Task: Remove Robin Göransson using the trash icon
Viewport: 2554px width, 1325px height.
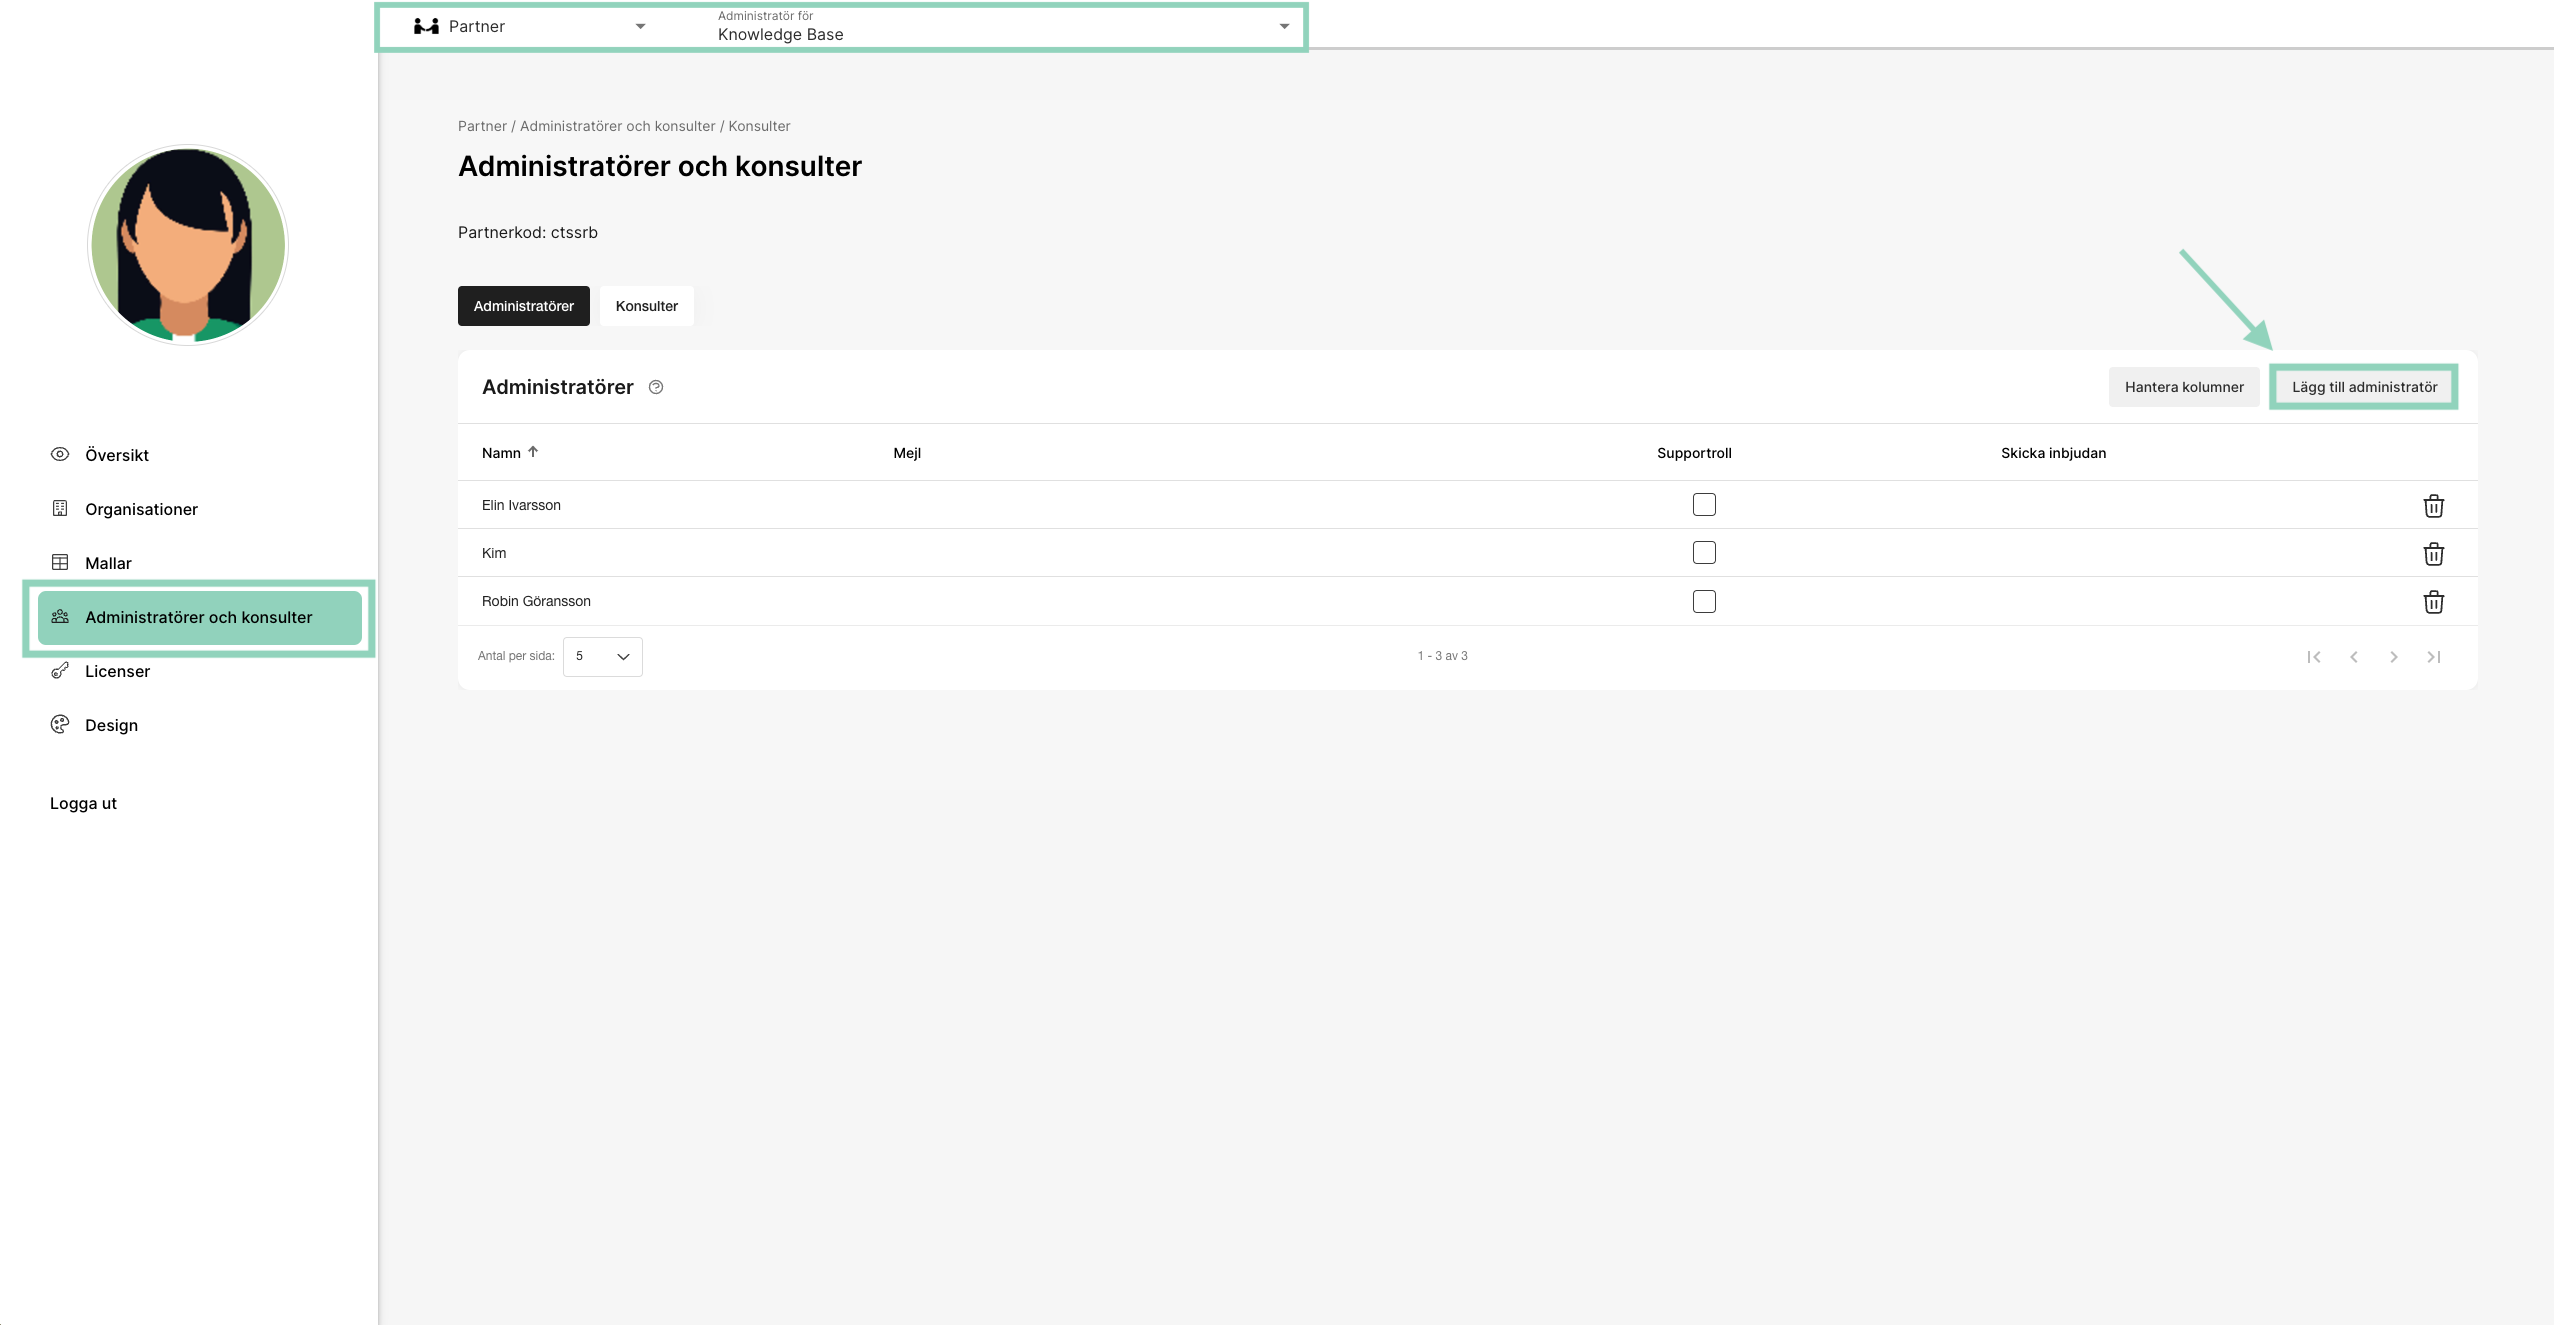Action: 2433,602
